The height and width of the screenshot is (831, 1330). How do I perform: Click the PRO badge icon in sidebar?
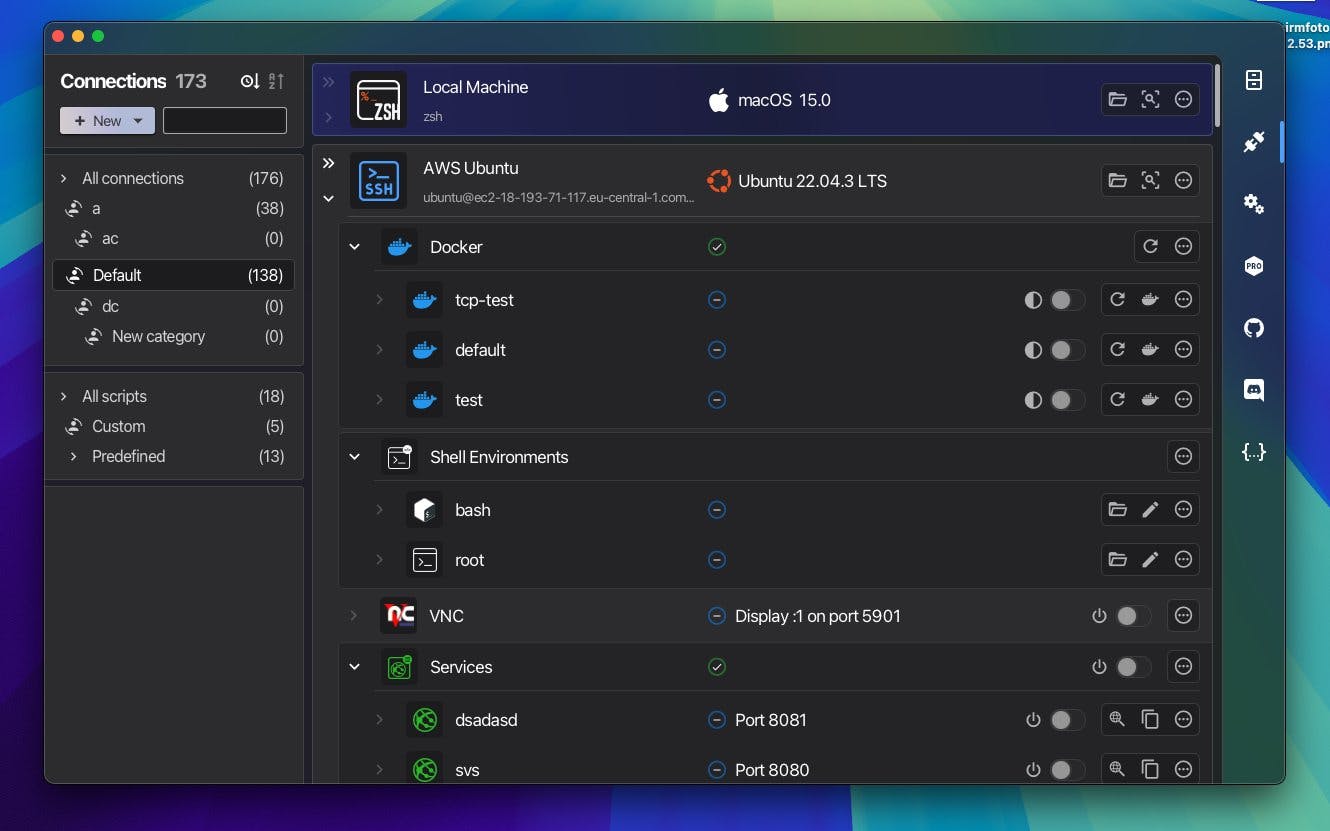[1253, 266]
